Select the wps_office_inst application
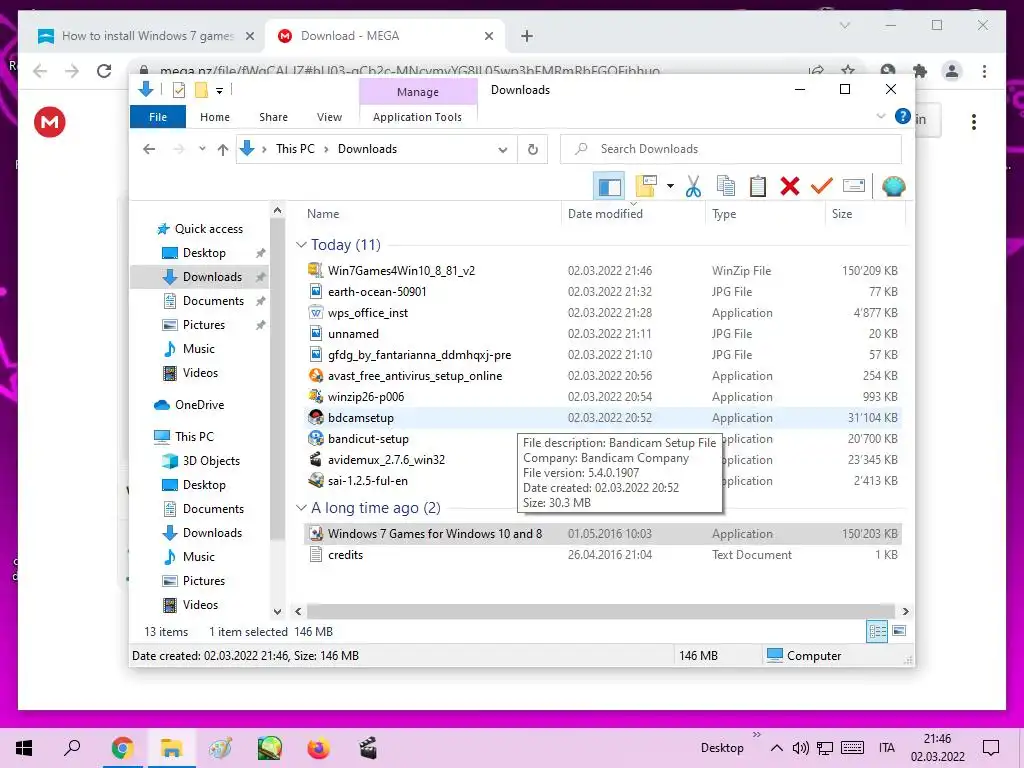1024x768 pixels. (603, 313)
